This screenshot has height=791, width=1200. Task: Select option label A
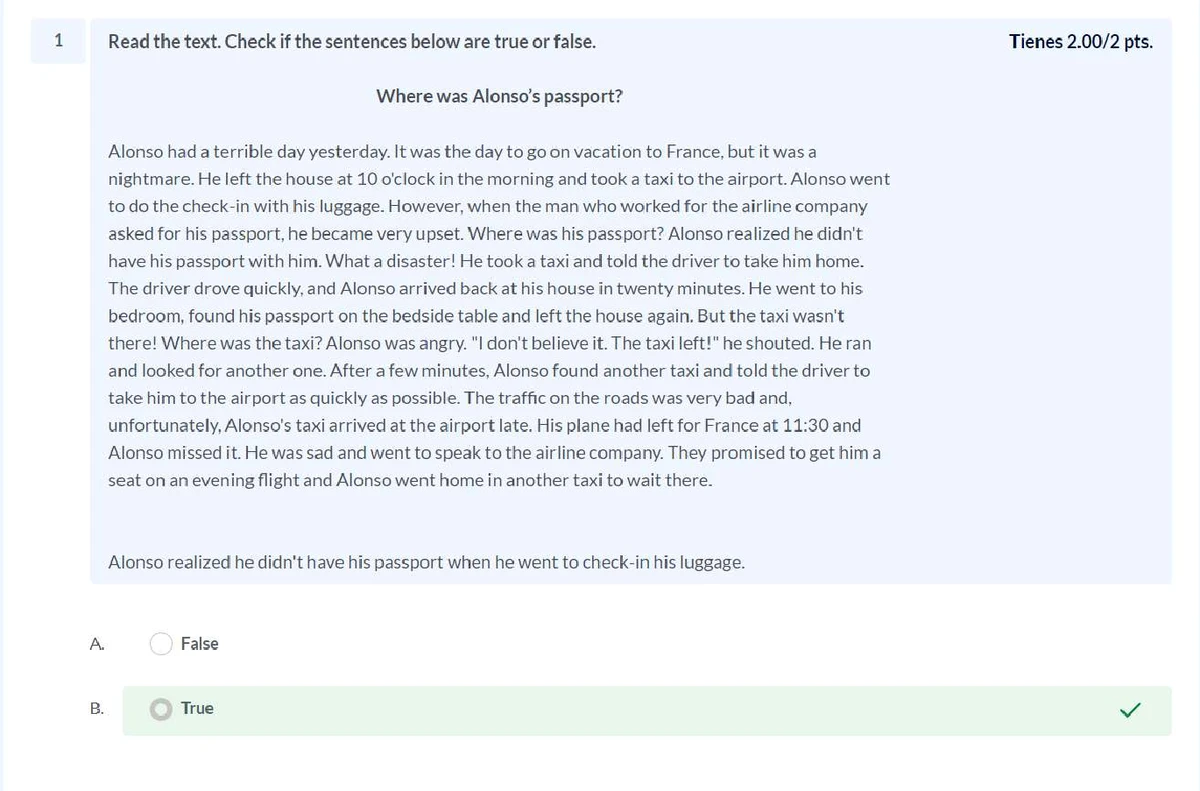click(x=96, y=644)
